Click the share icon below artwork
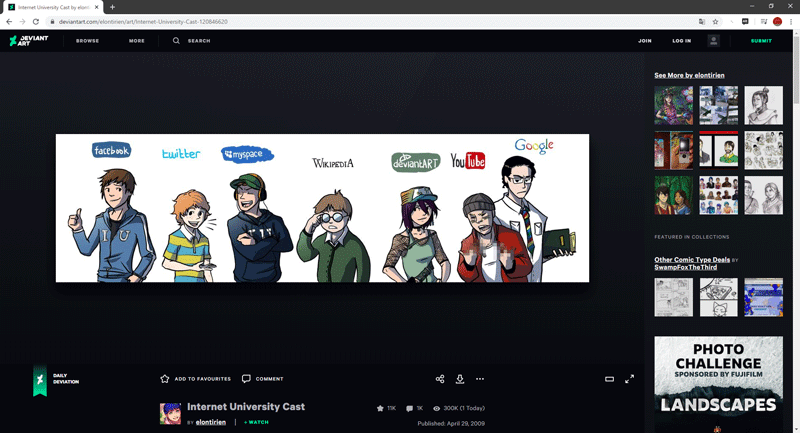 click(440, 379)
